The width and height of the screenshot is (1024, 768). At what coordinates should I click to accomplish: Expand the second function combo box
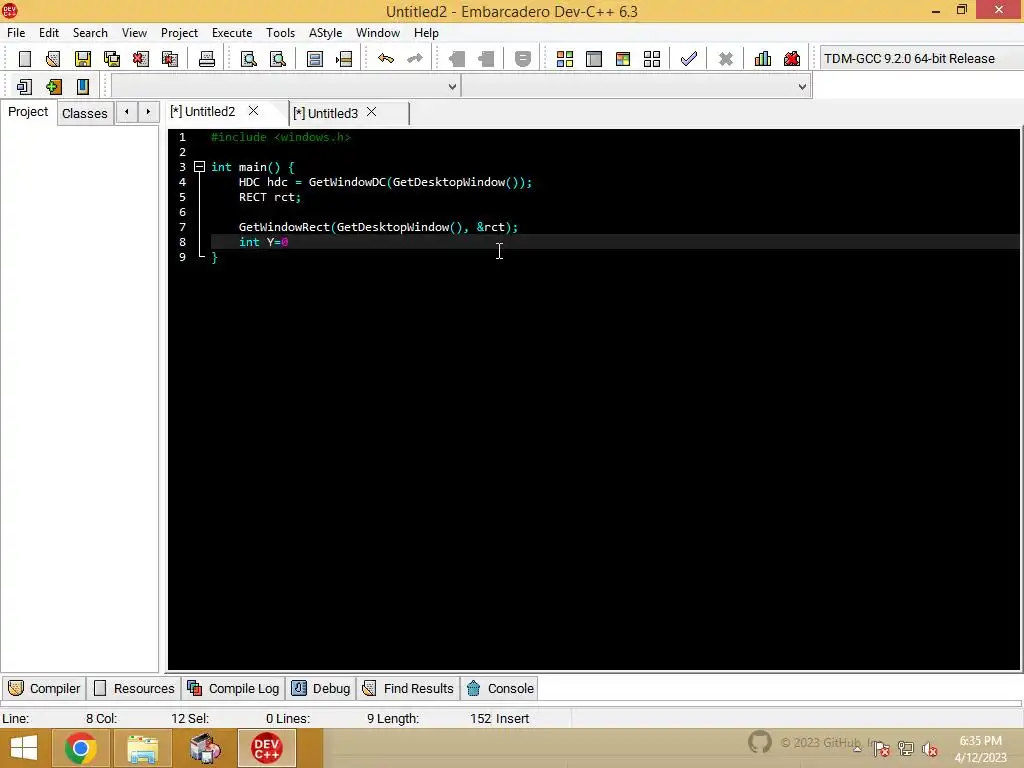coord(802,86)
